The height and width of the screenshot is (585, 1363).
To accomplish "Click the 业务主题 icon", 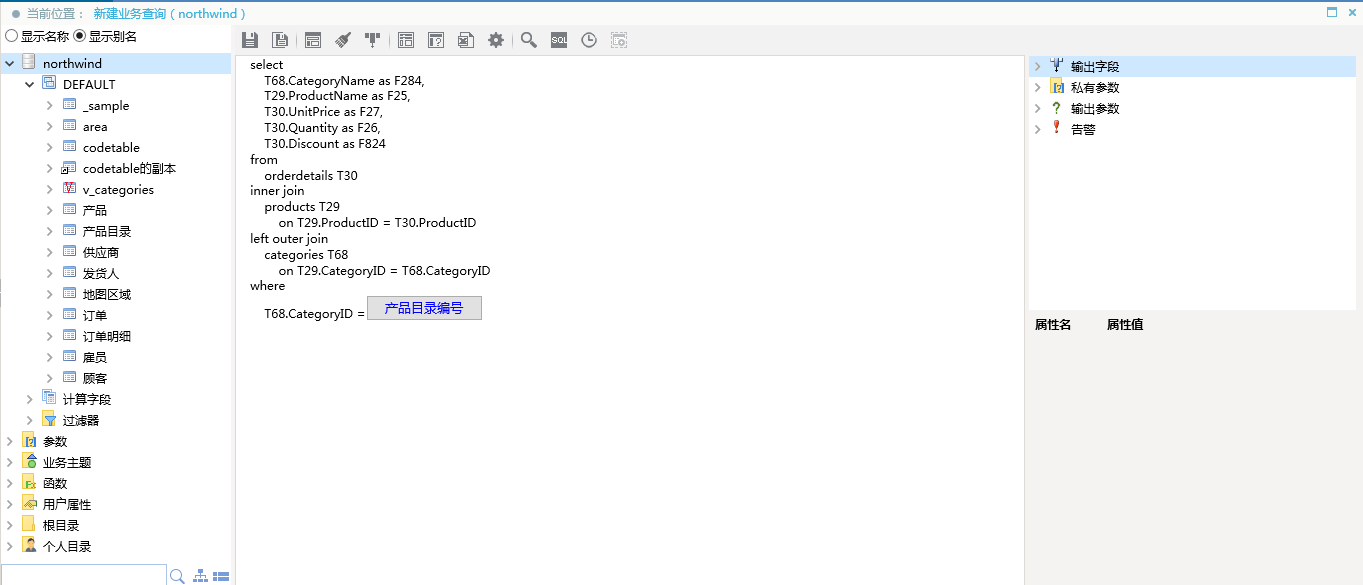I will [x=29, y=461].
